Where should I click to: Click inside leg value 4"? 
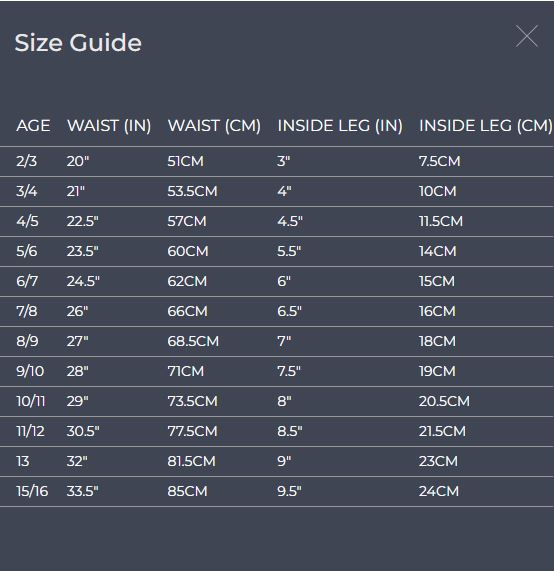click(x=284, y=191)
